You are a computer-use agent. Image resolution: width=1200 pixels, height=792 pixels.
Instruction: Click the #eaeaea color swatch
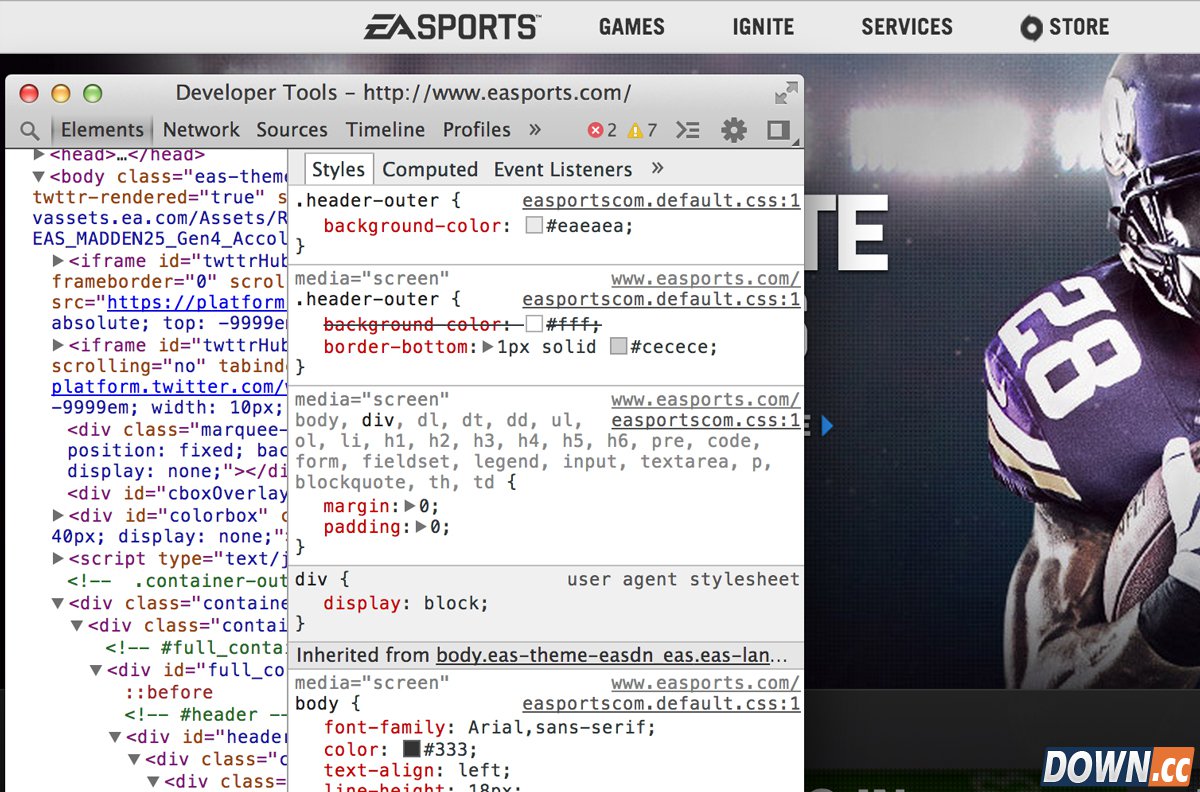[534, 226]
